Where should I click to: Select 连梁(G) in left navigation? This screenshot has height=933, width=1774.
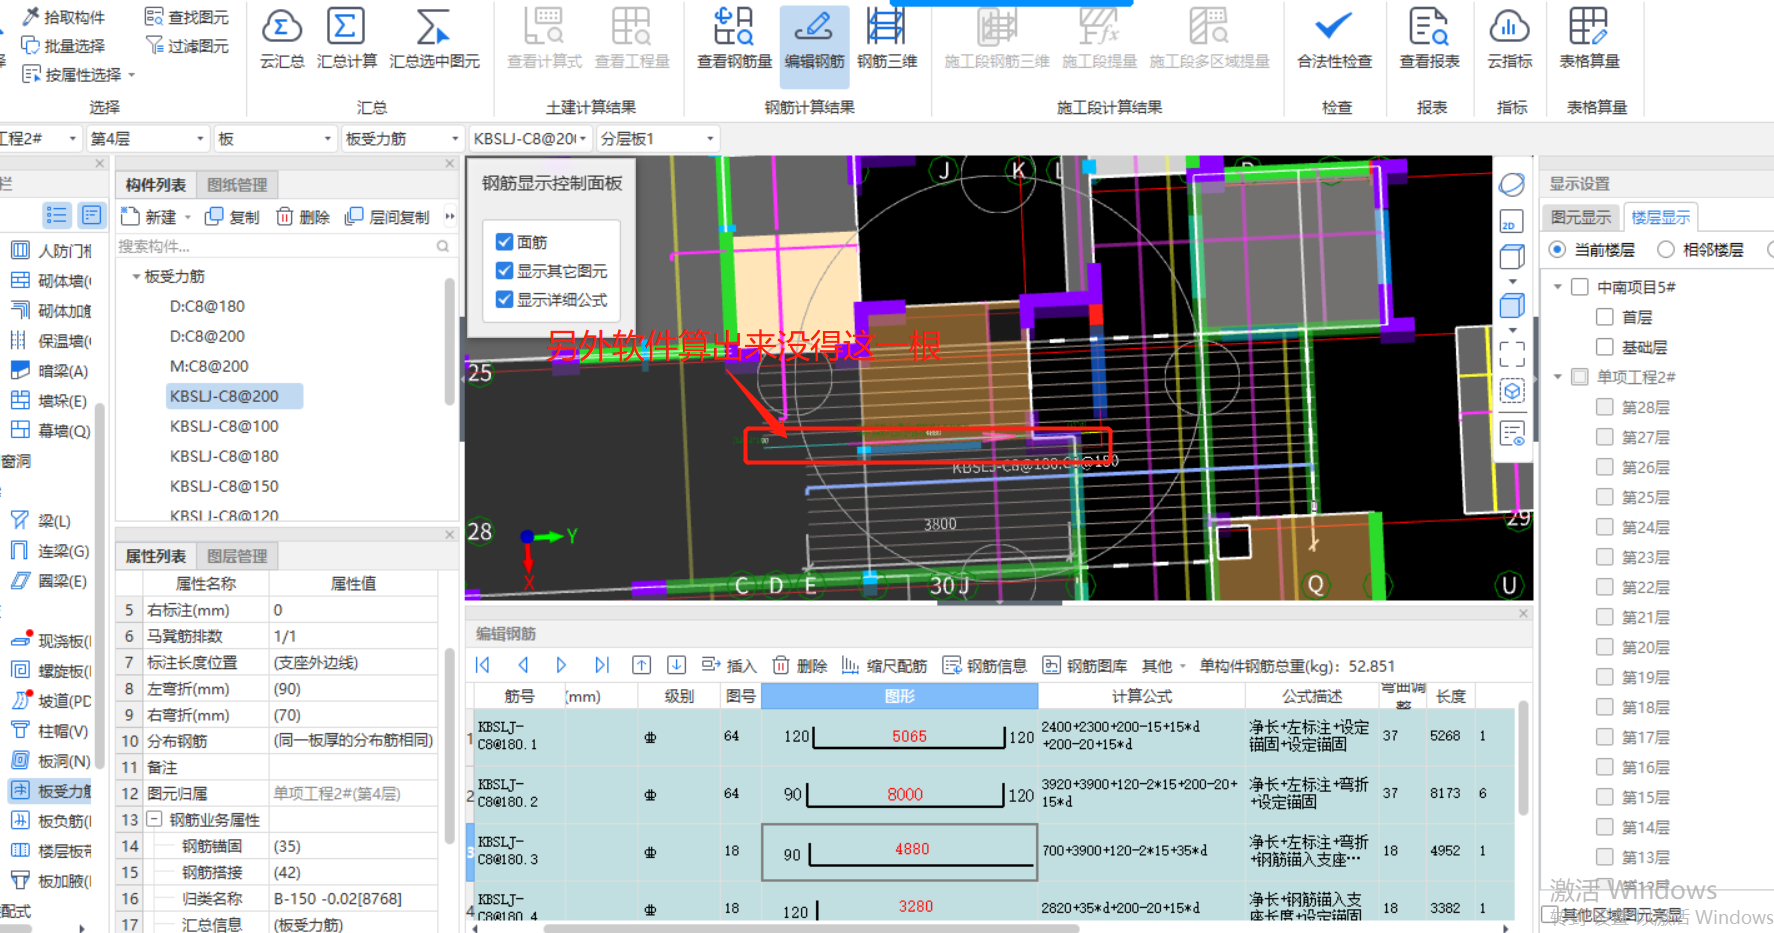[51, 550]
